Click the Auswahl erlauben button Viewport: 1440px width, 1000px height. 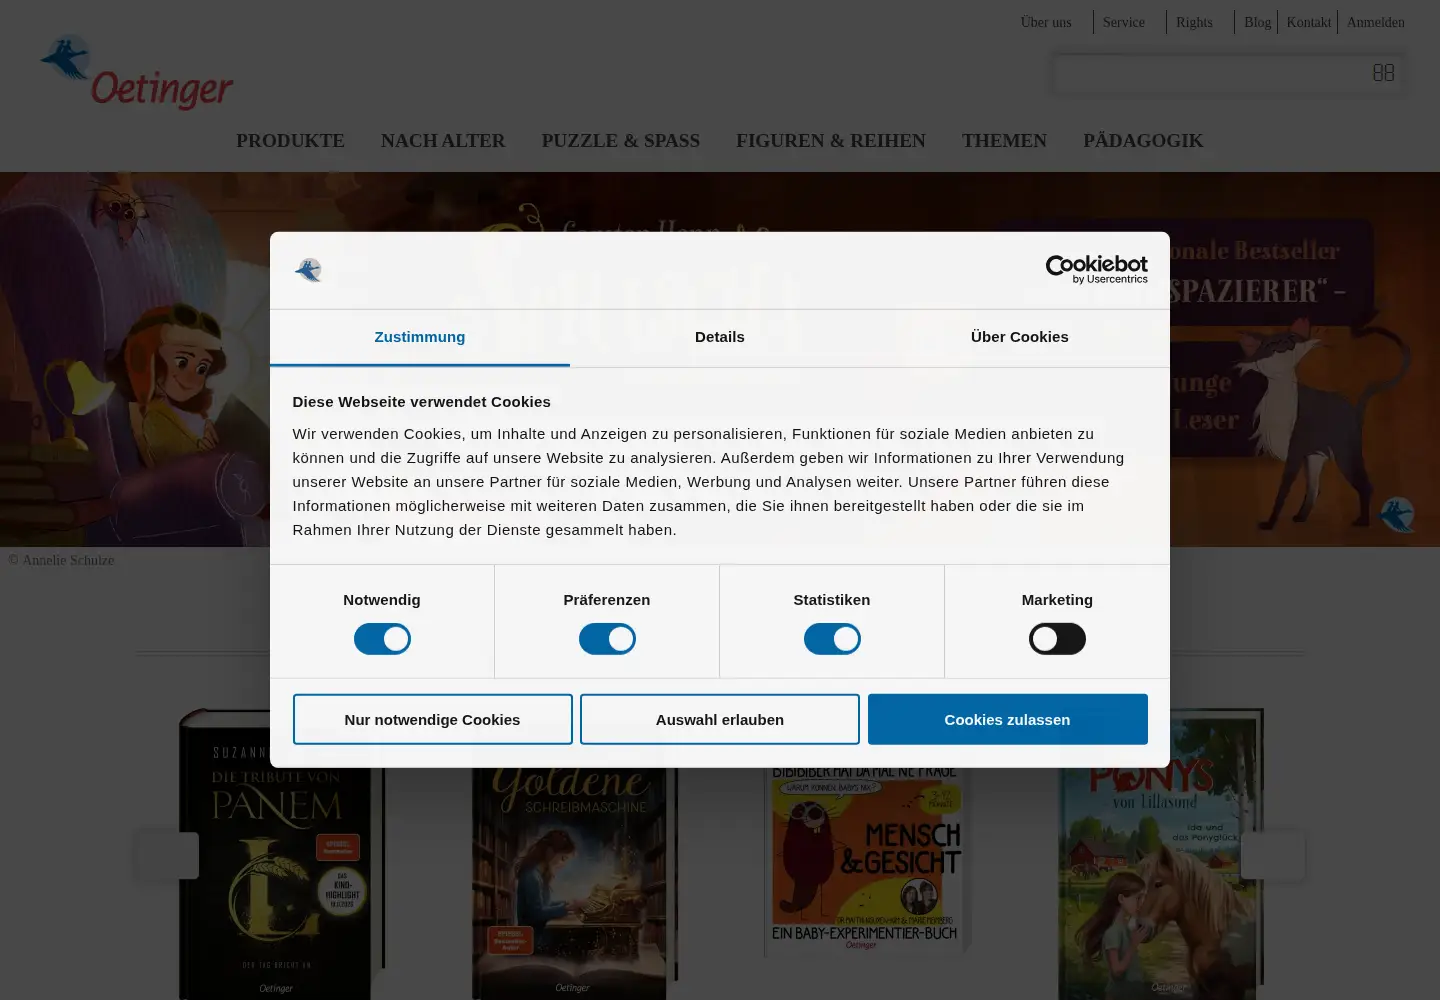tap(720, 720)
